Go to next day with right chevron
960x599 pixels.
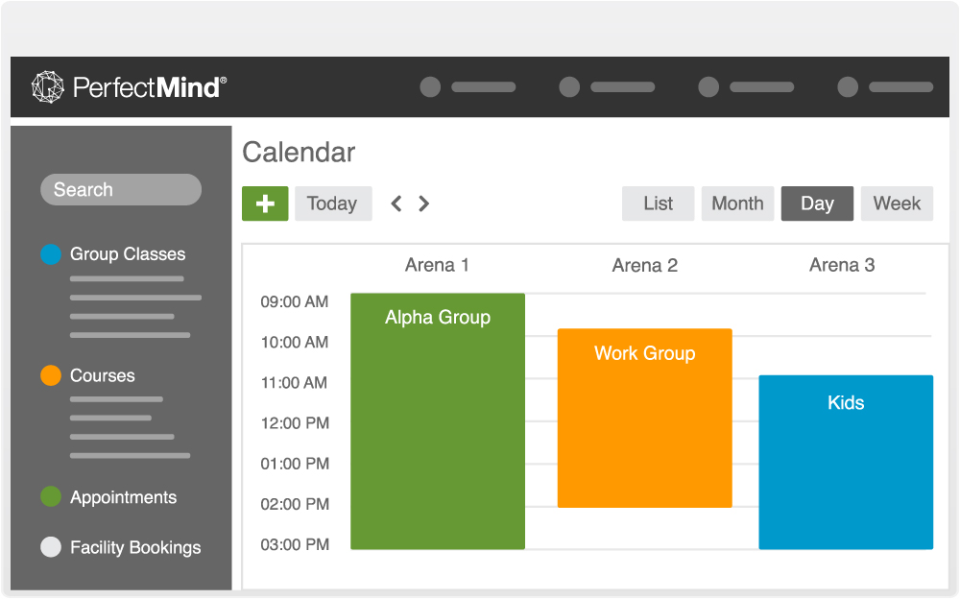click(x=424, y=204)
